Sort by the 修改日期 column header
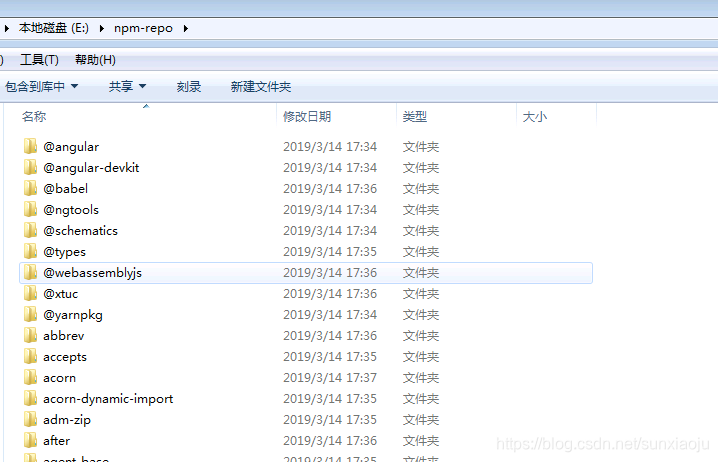Viewport: 718px width, 462px height. [x=307, y=117]
